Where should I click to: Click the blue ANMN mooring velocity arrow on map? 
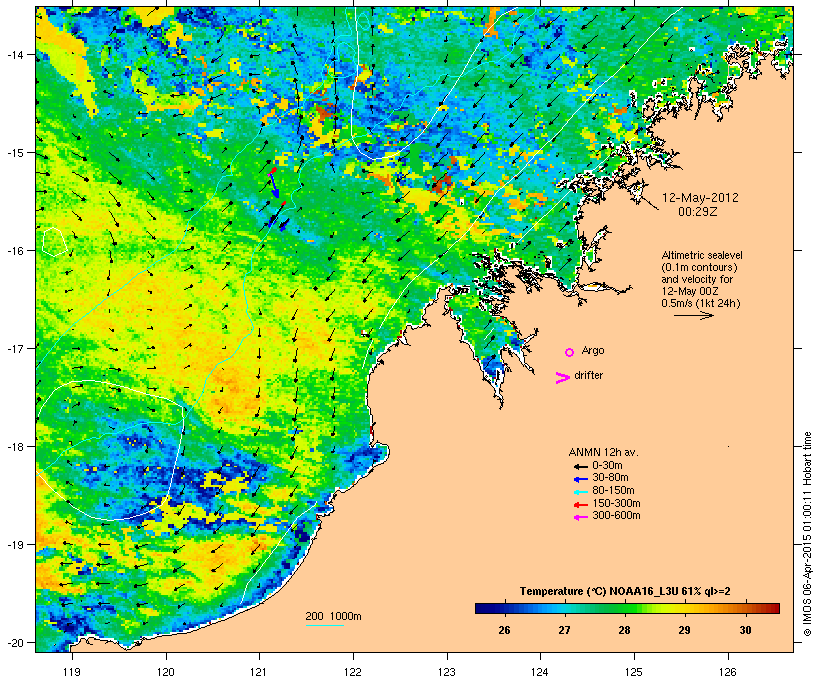click(x=274, y=185)
